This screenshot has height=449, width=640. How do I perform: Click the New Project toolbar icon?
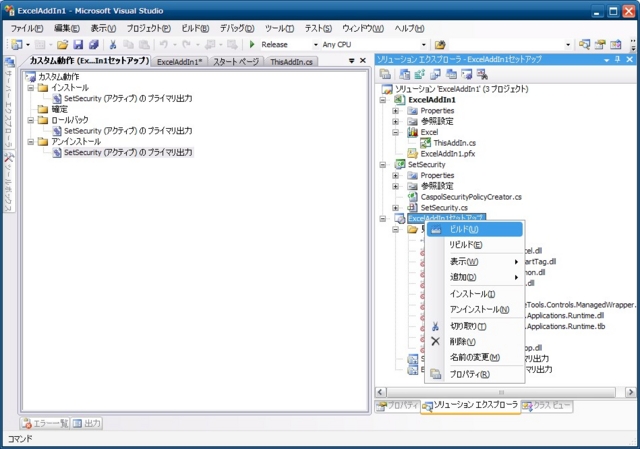tap(16, 44)
